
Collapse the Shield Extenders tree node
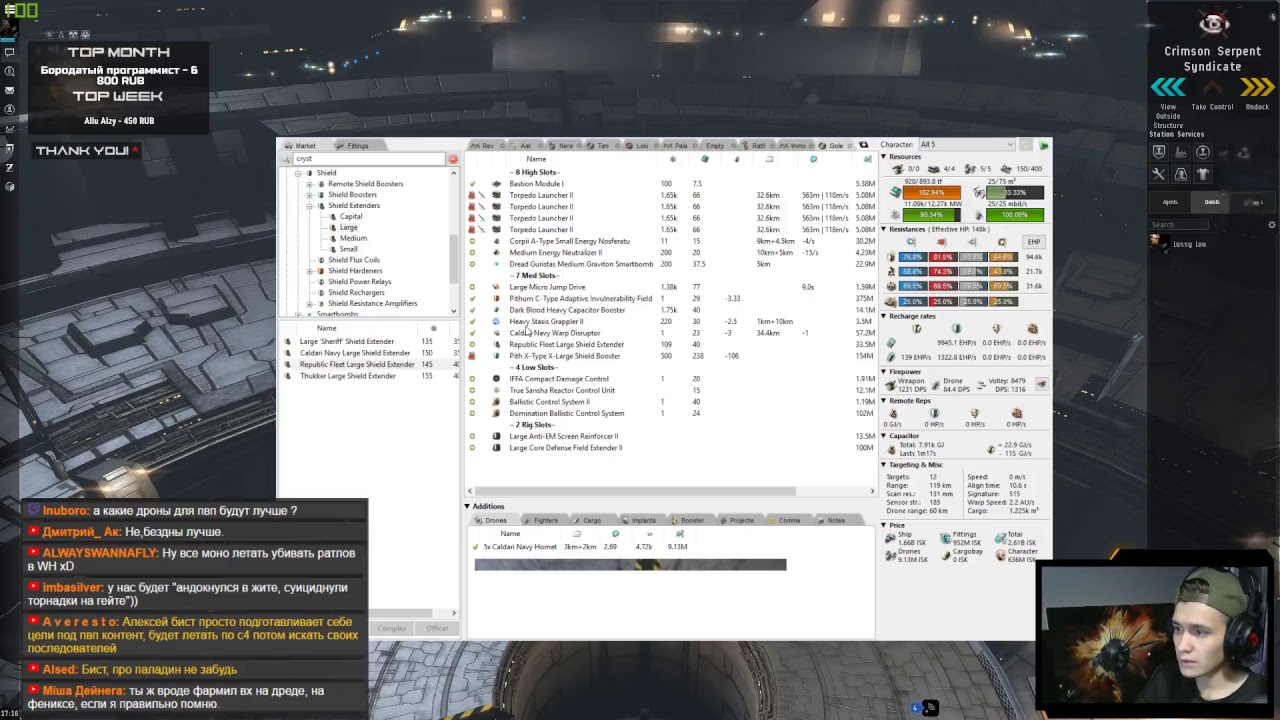310,206
